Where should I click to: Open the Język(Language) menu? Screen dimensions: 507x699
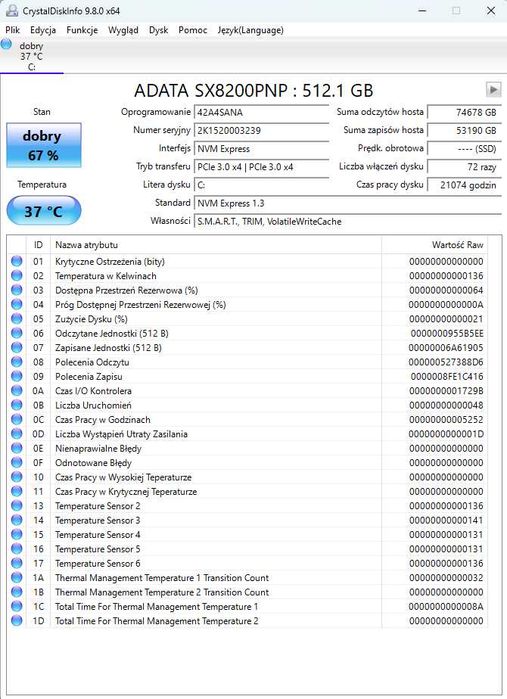pyautogui.click(x=251, y=30)
